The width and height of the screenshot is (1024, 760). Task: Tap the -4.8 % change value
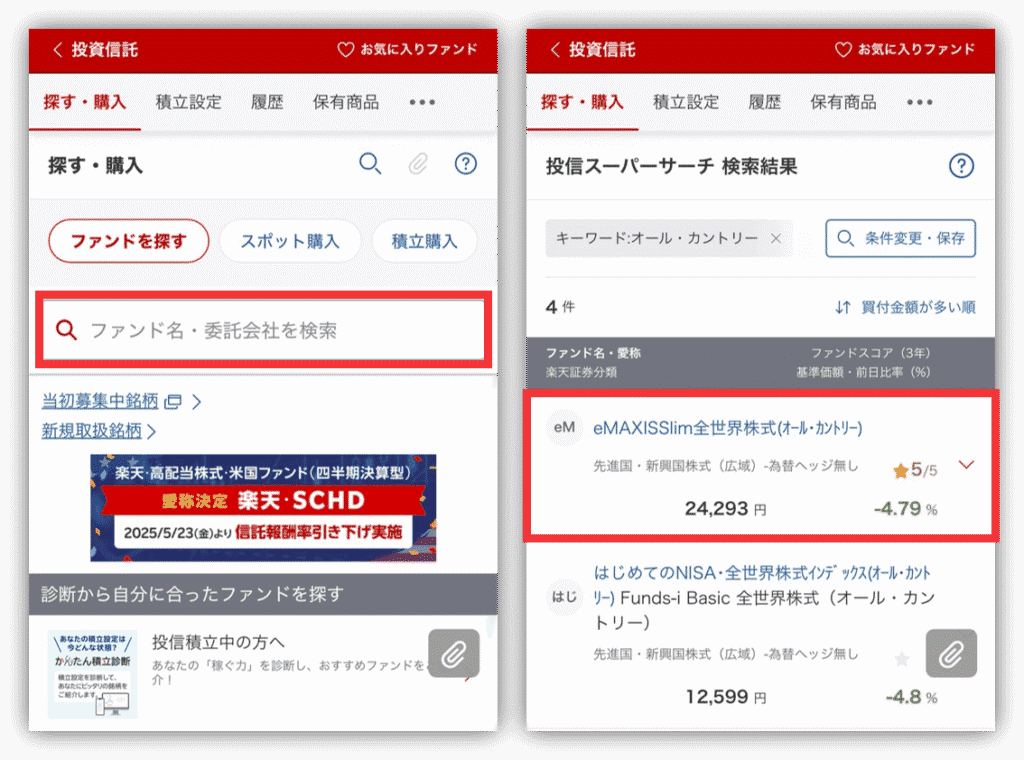912,697
